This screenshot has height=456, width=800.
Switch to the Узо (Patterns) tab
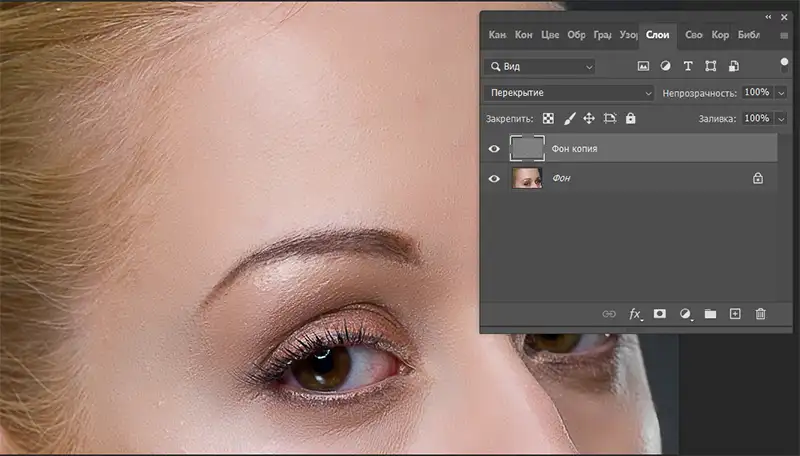click(629, 35)
